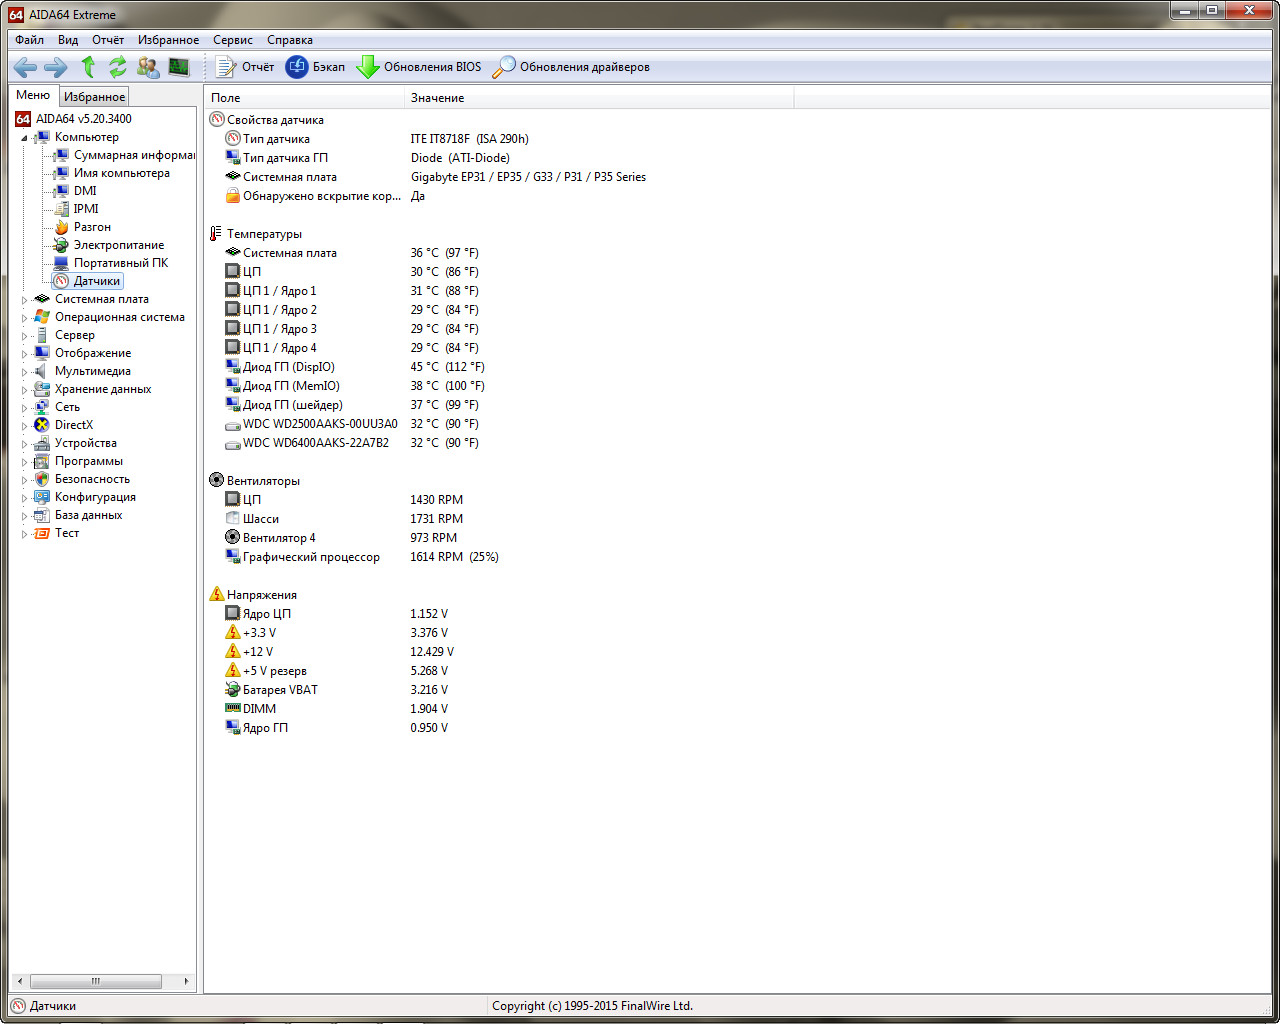
Task: Select the WDC WD2500AAKS-00UU3A0 drive row
Action: point(351,424)
